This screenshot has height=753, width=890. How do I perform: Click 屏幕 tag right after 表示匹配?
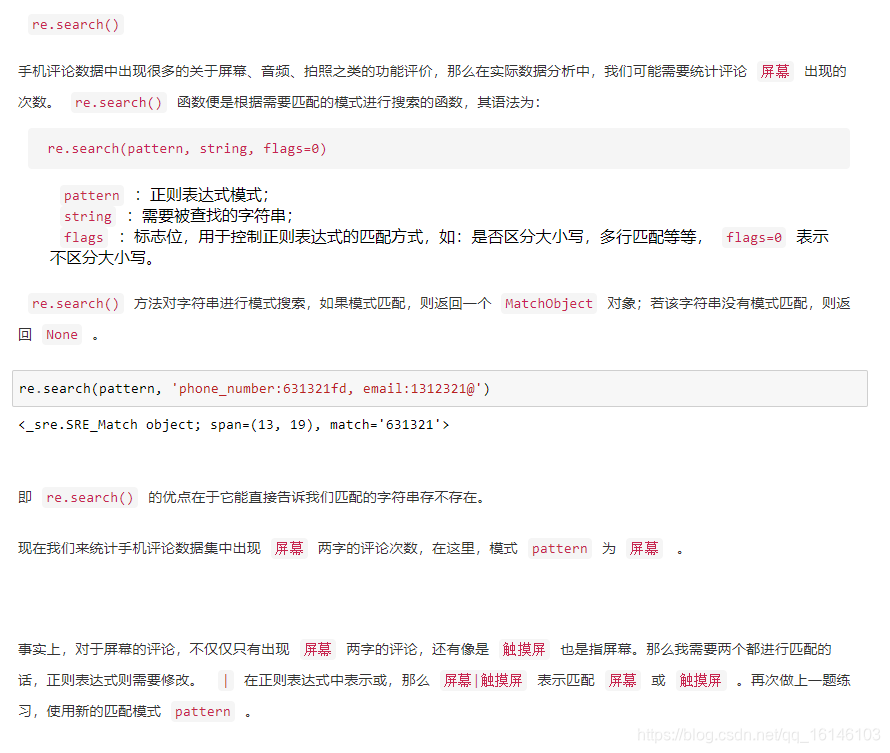pyautogui.click(x=622, y=680)
